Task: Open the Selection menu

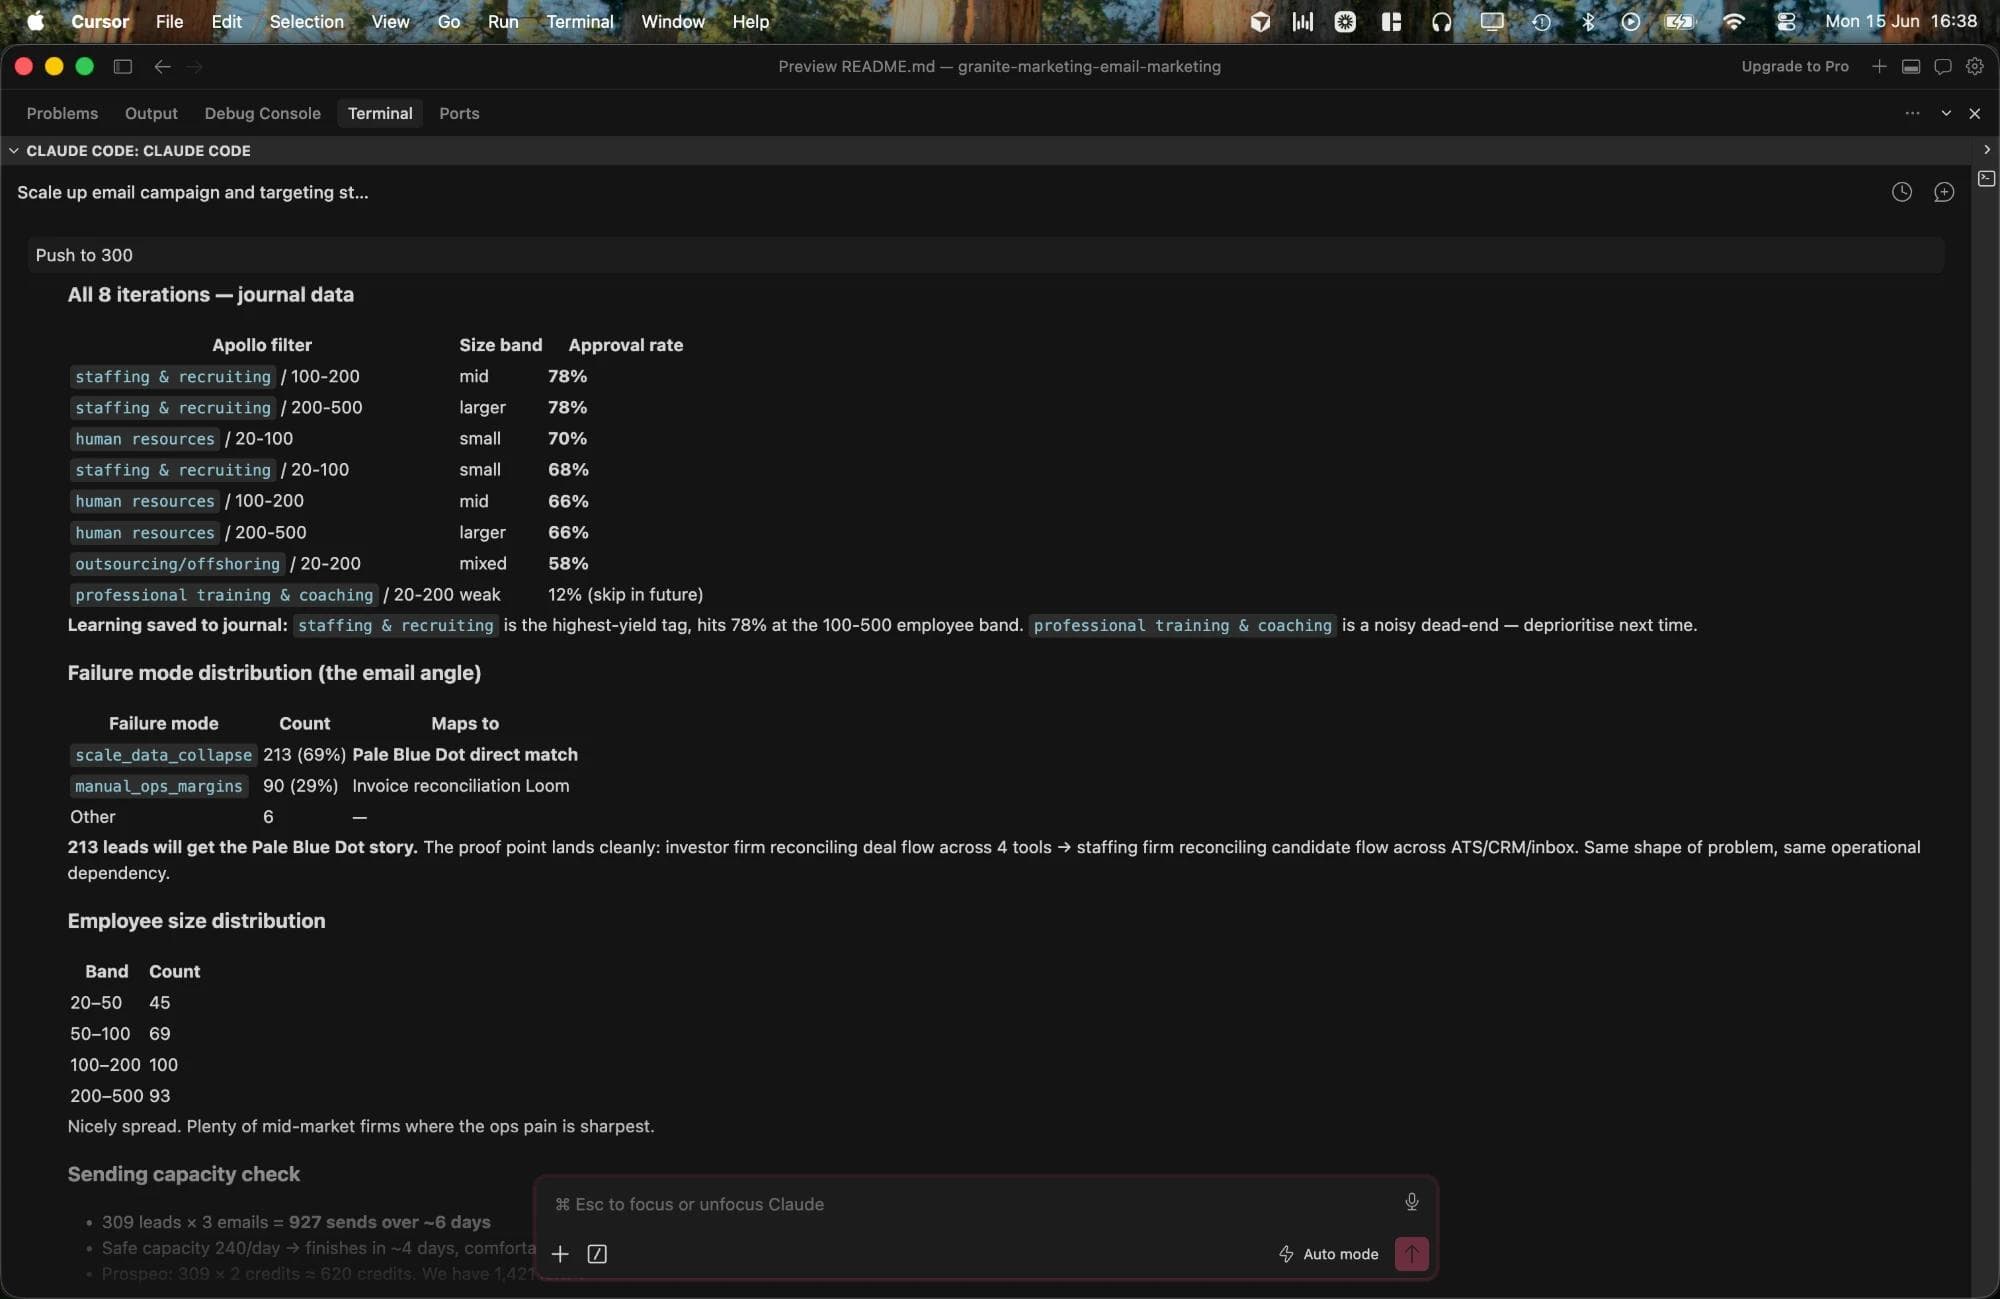Action: (x=306, y=21)
